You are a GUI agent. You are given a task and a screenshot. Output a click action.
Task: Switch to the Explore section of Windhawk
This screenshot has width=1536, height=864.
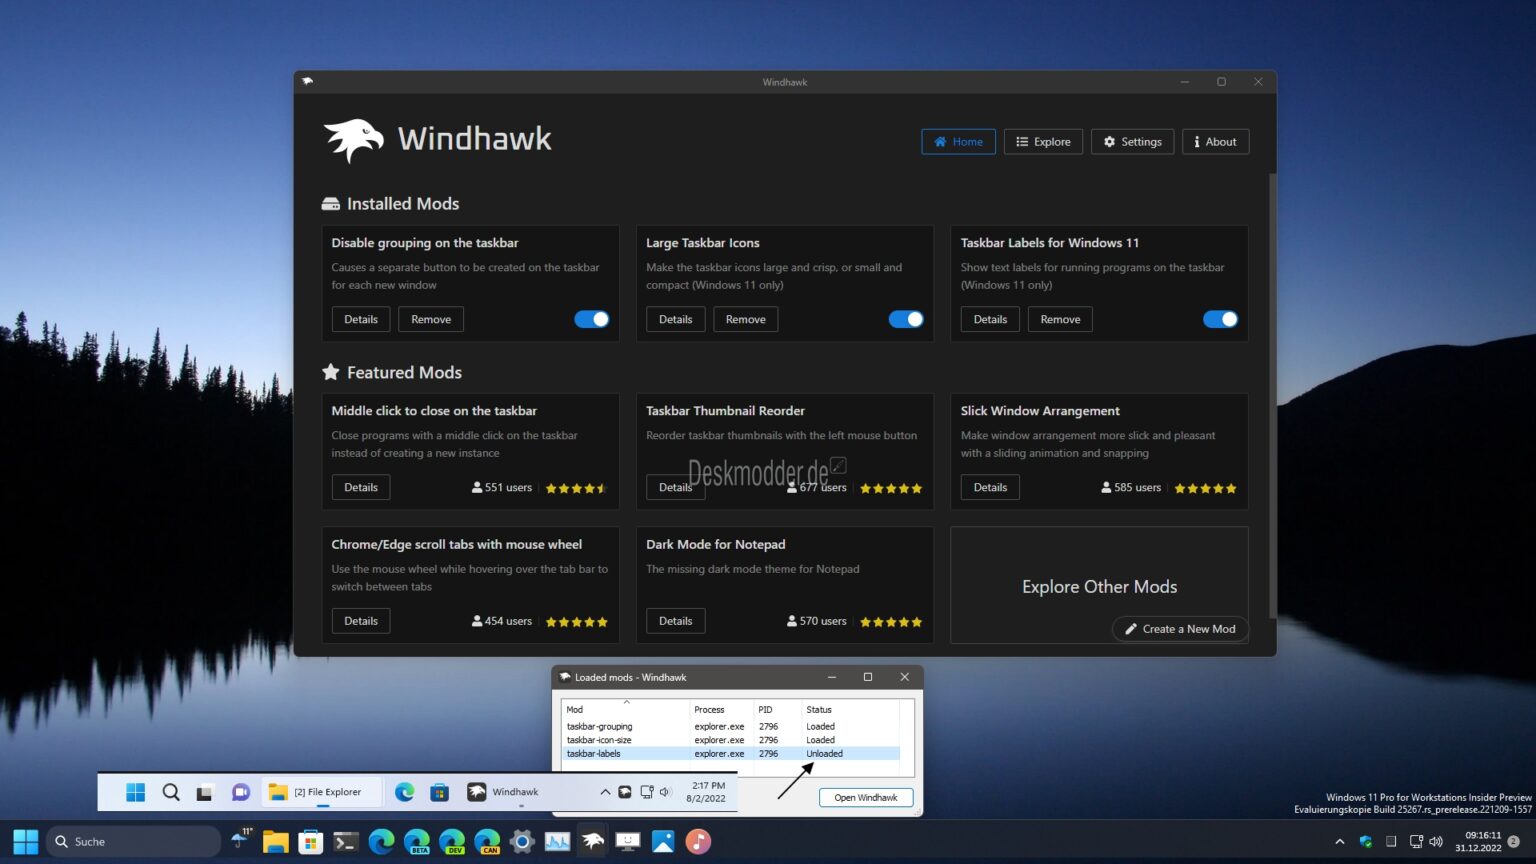(x=1043, y=141)
